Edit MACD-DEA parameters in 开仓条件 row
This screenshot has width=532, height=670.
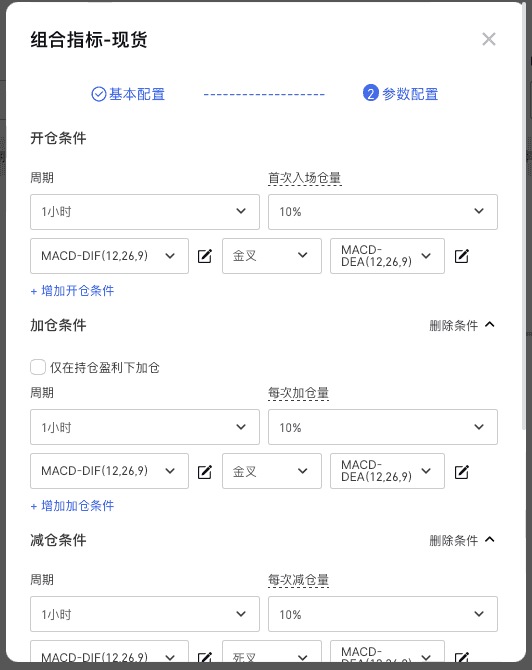461,256
